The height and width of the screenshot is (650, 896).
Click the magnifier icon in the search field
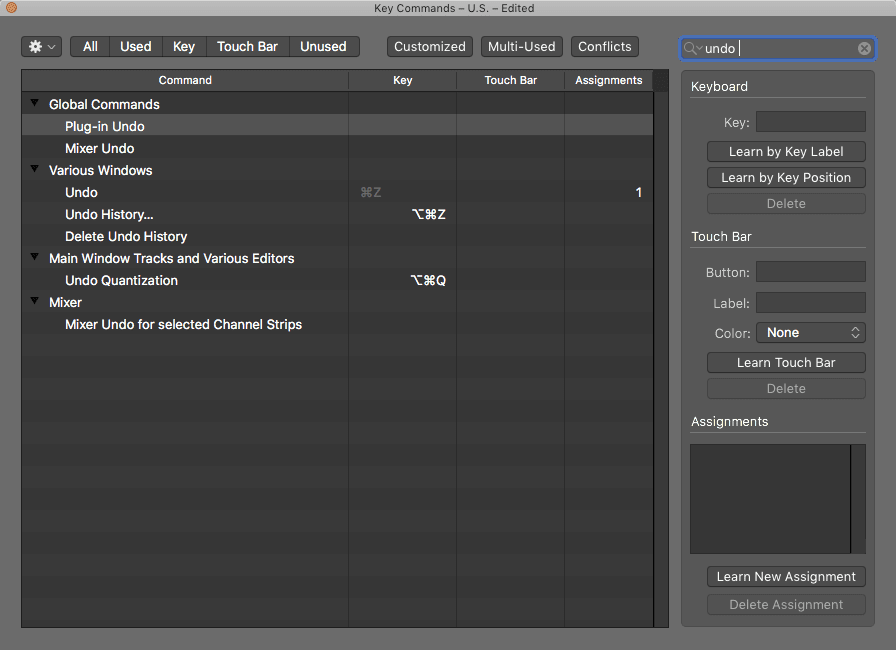(693, 47)
